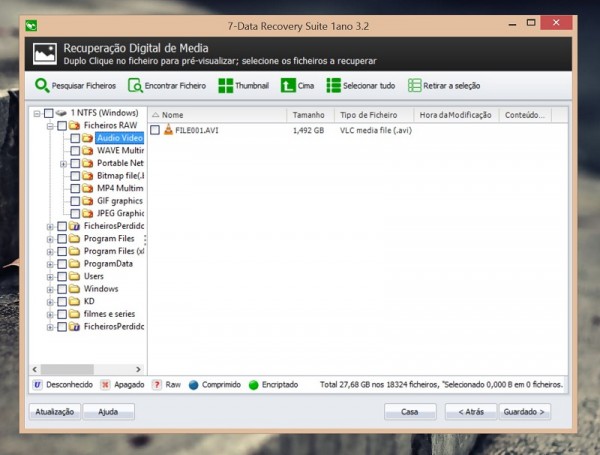Expand the Windows node

[x=50, y=289]
